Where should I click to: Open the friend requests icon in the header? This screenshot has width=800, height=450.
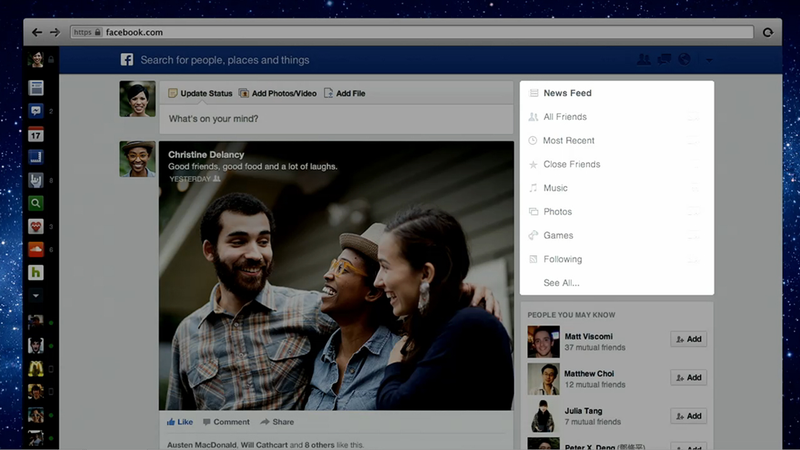pyautogui.click(x=643, y=60)
